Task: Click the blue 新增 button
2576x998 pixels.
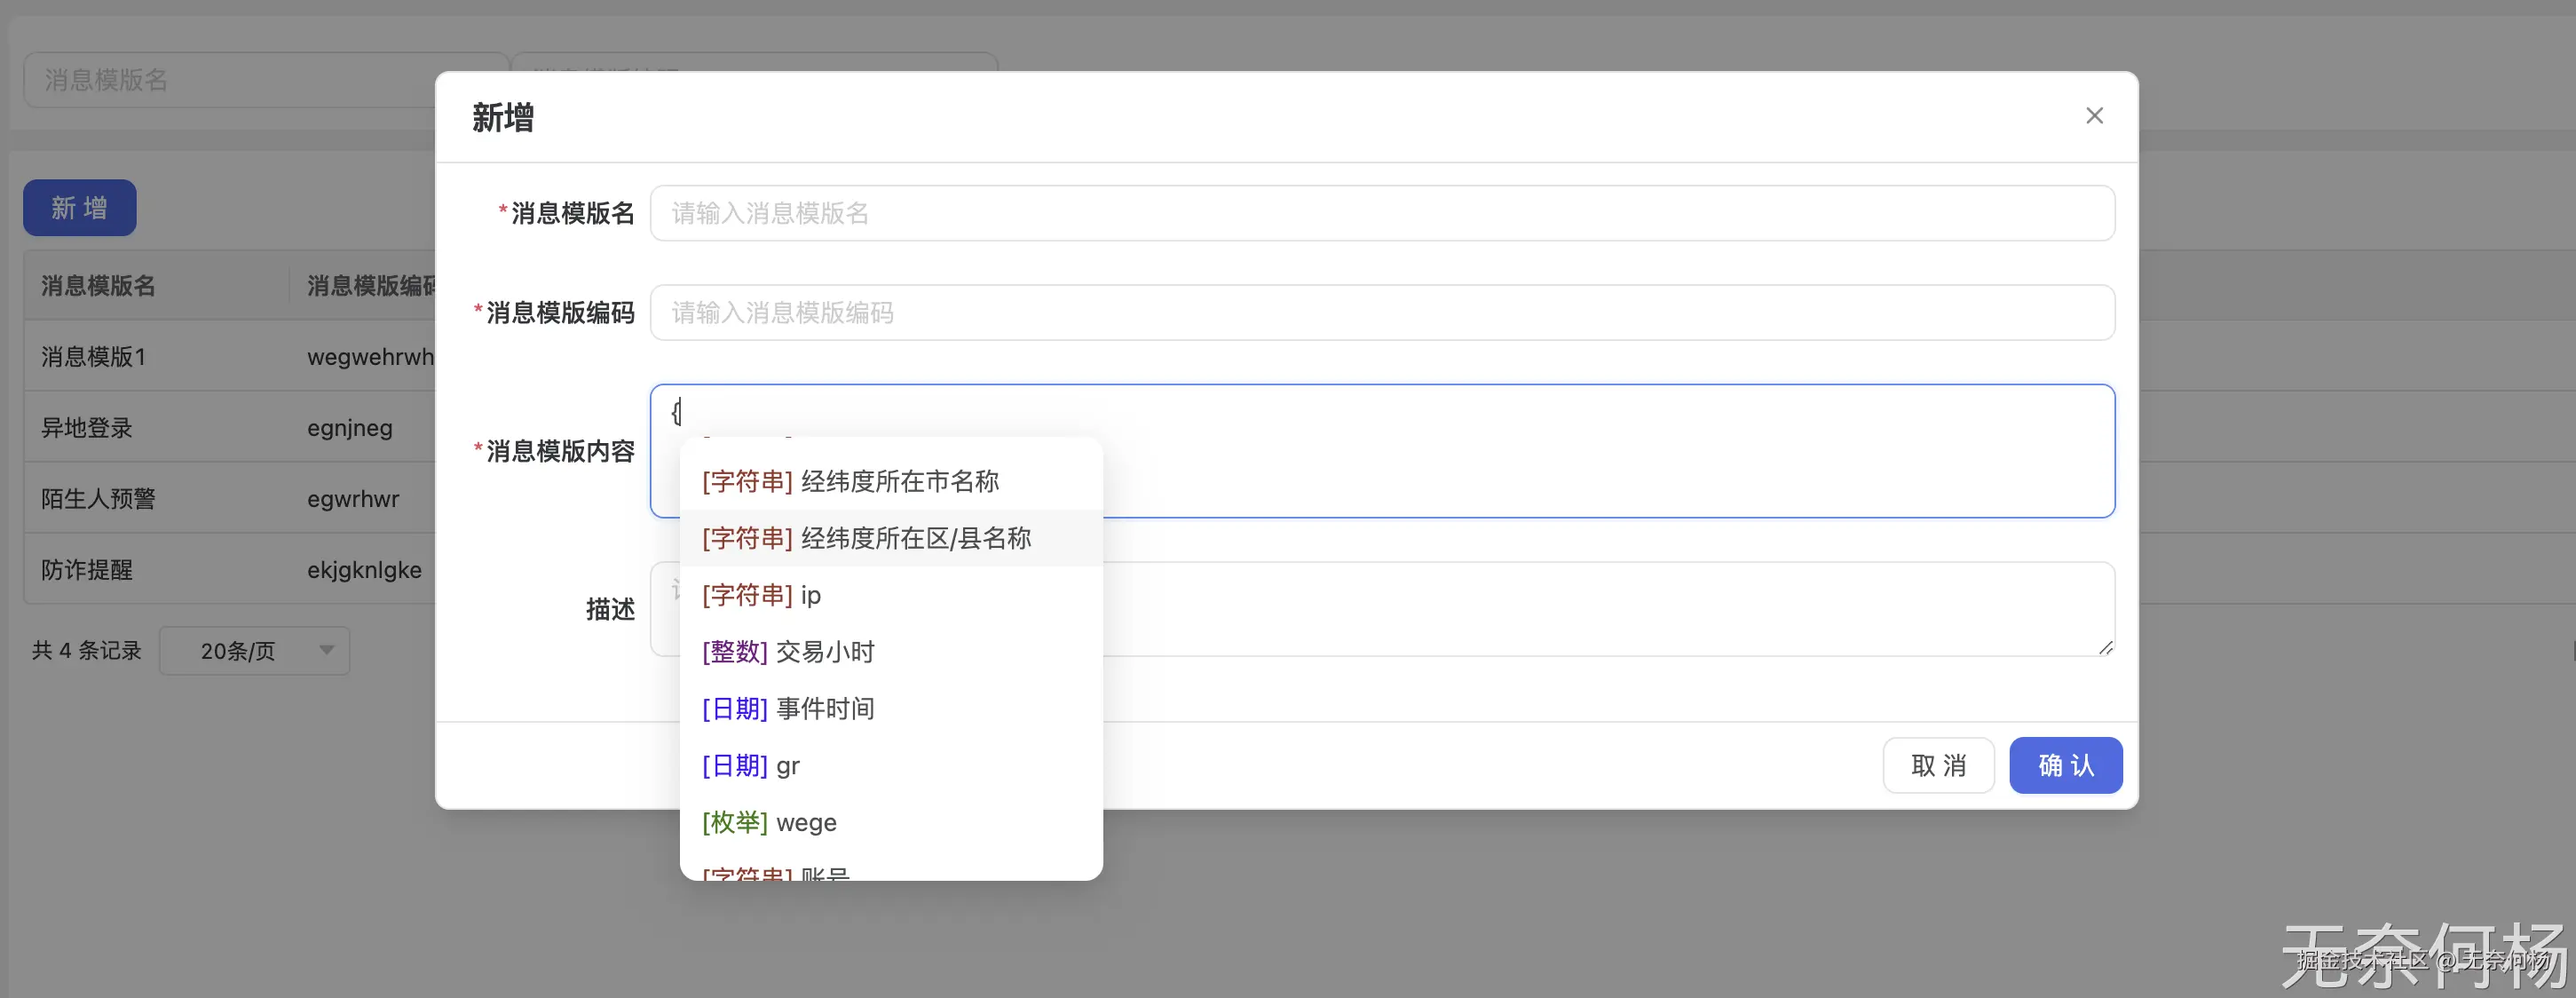Action: pos(80,208)
